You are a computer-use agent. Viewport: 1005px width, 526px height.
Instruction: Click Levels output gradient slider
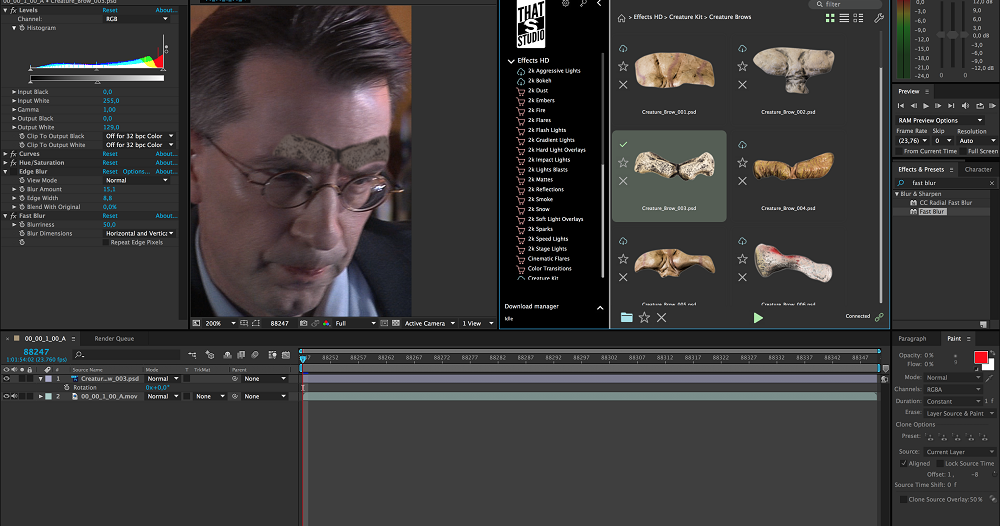(x=97, y=79)
